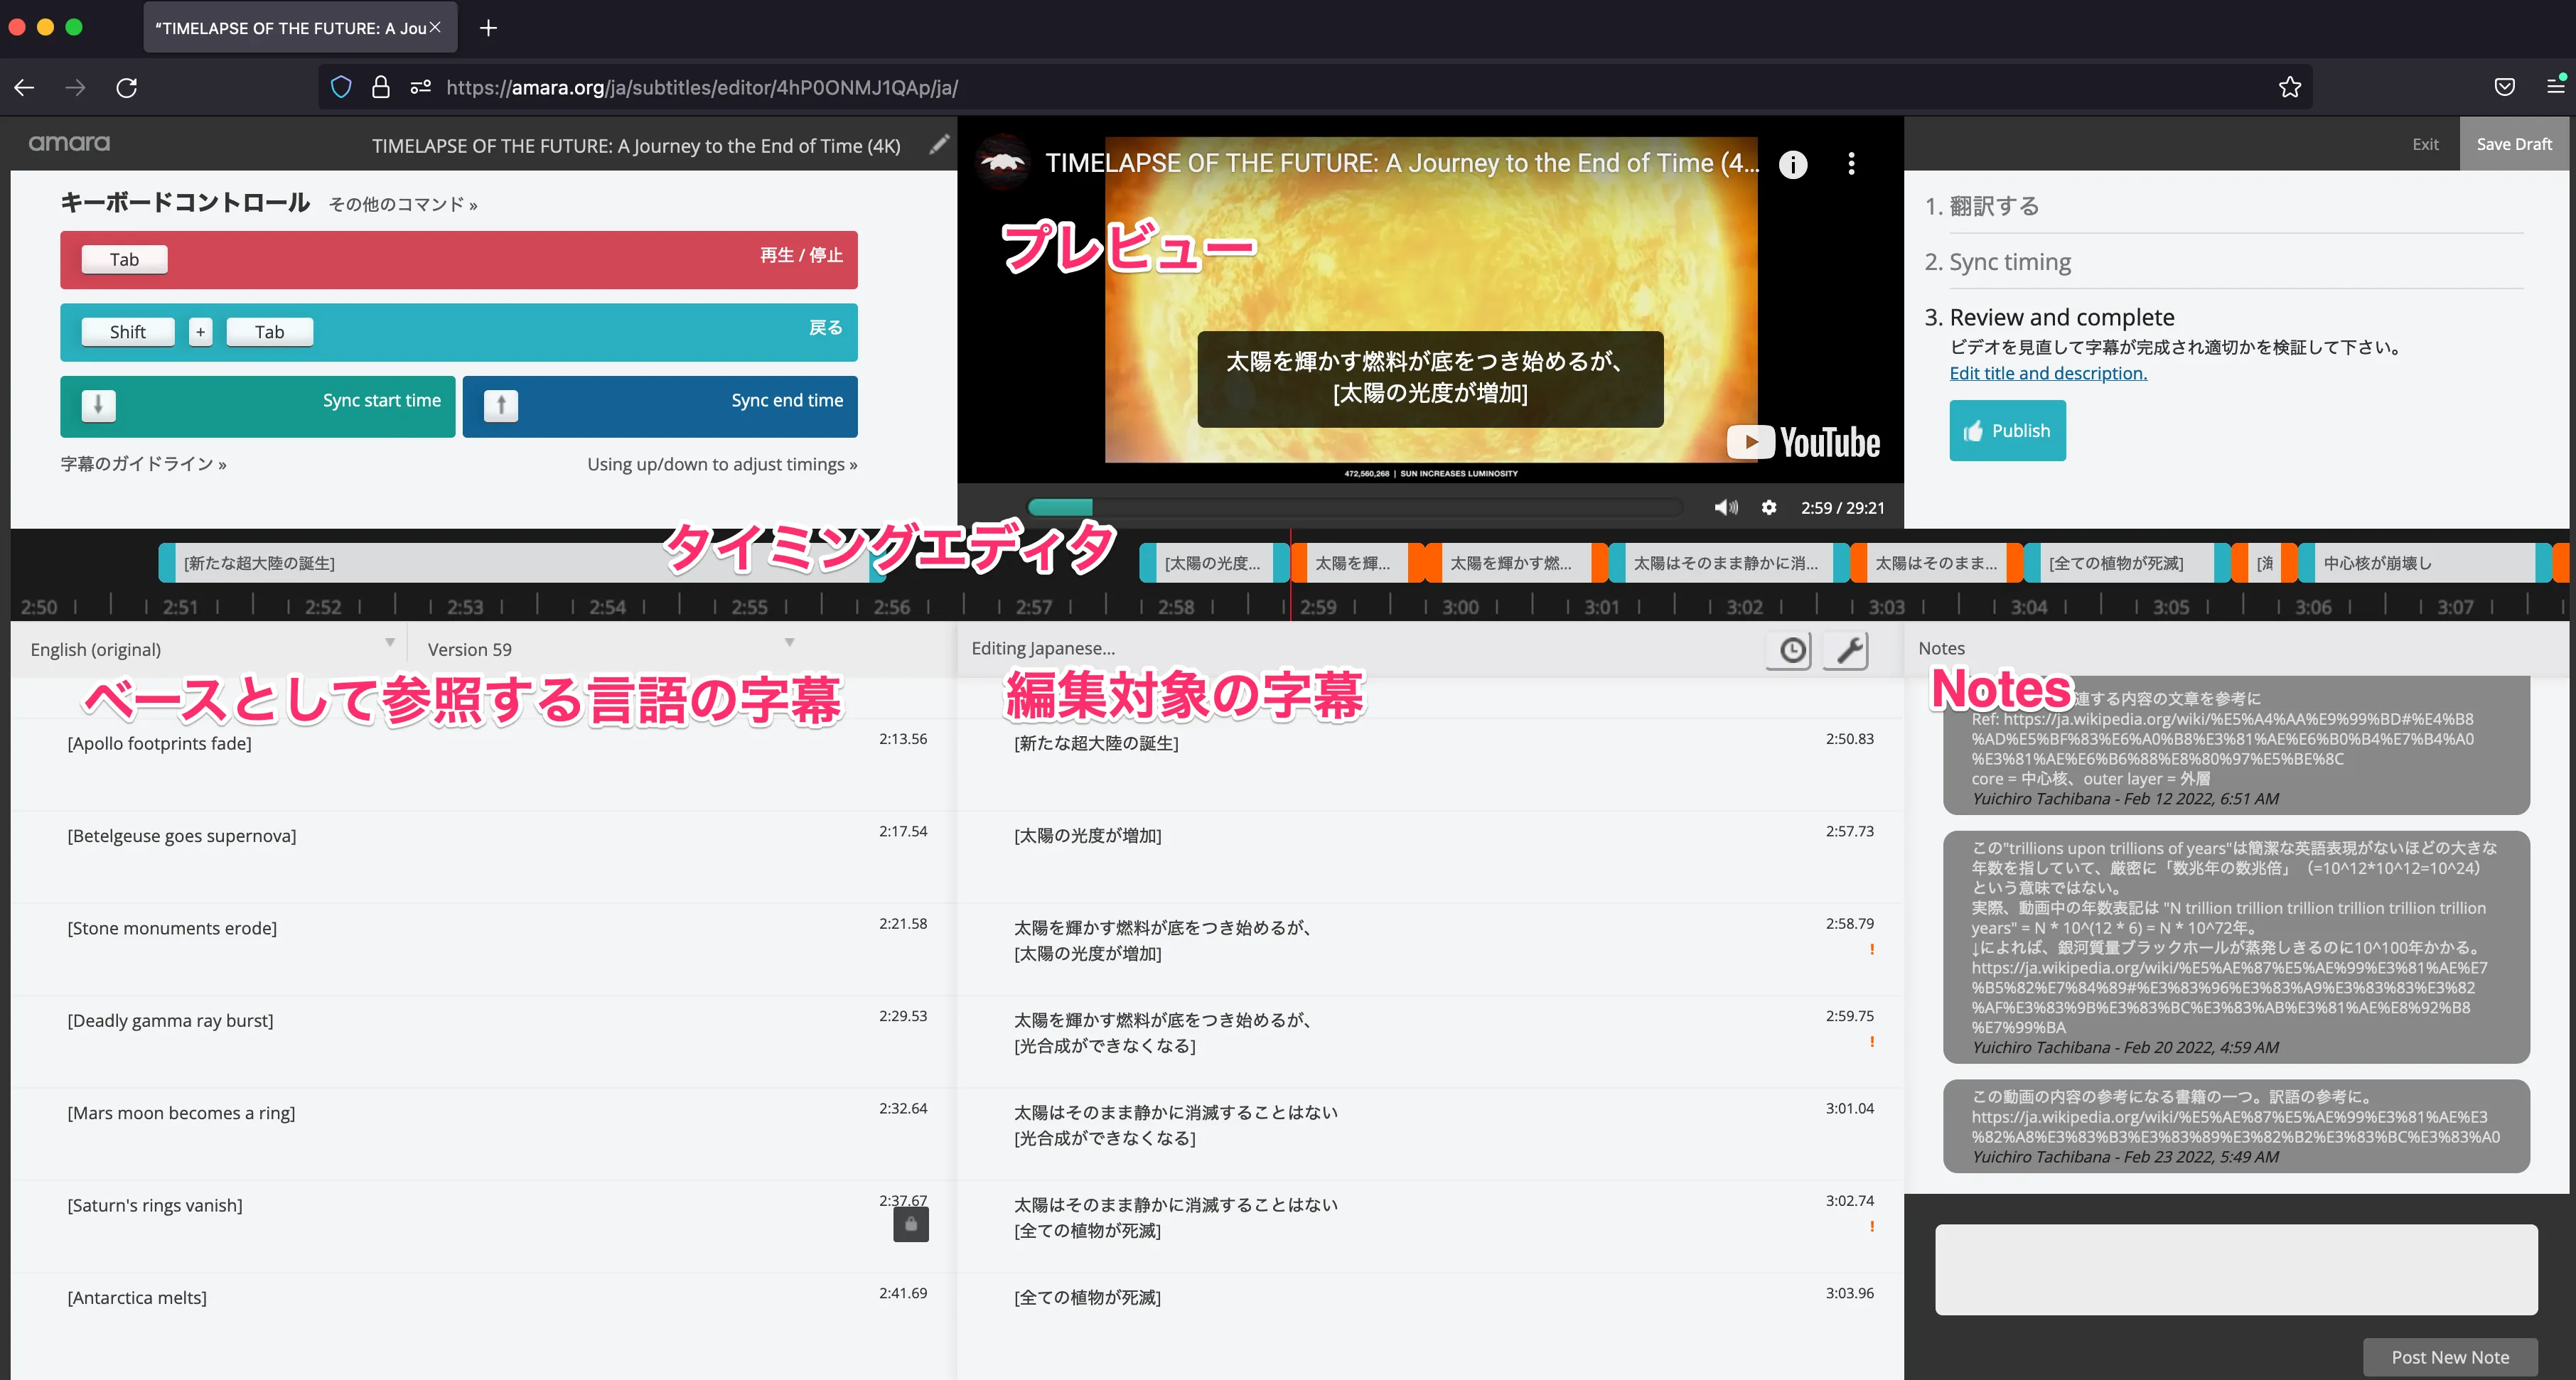Click the Publish button
The width and height of the screenshot is (2576, 1380).
[x=2007, y=431]
